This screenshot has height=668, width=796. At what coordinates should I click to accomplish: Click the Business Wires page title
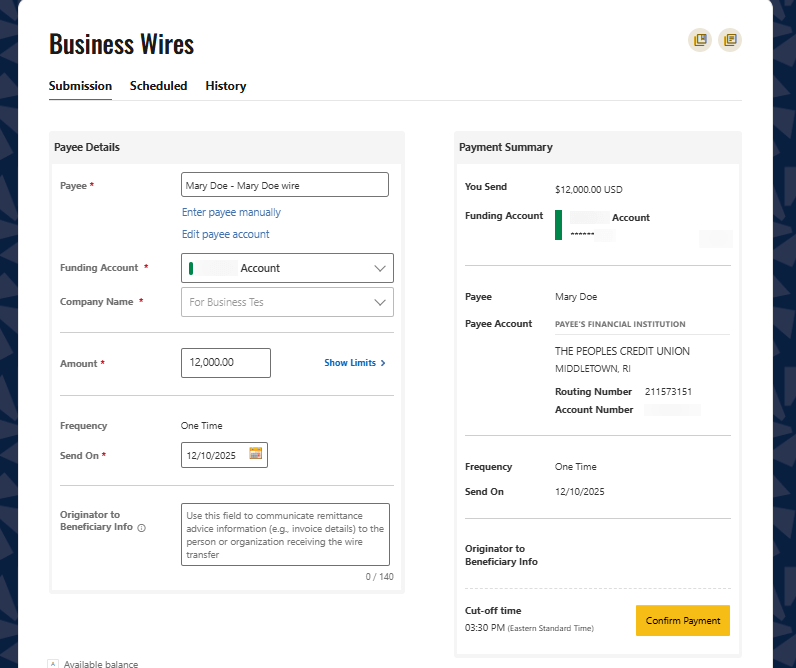pyautogui.click(x=121, y=44)
